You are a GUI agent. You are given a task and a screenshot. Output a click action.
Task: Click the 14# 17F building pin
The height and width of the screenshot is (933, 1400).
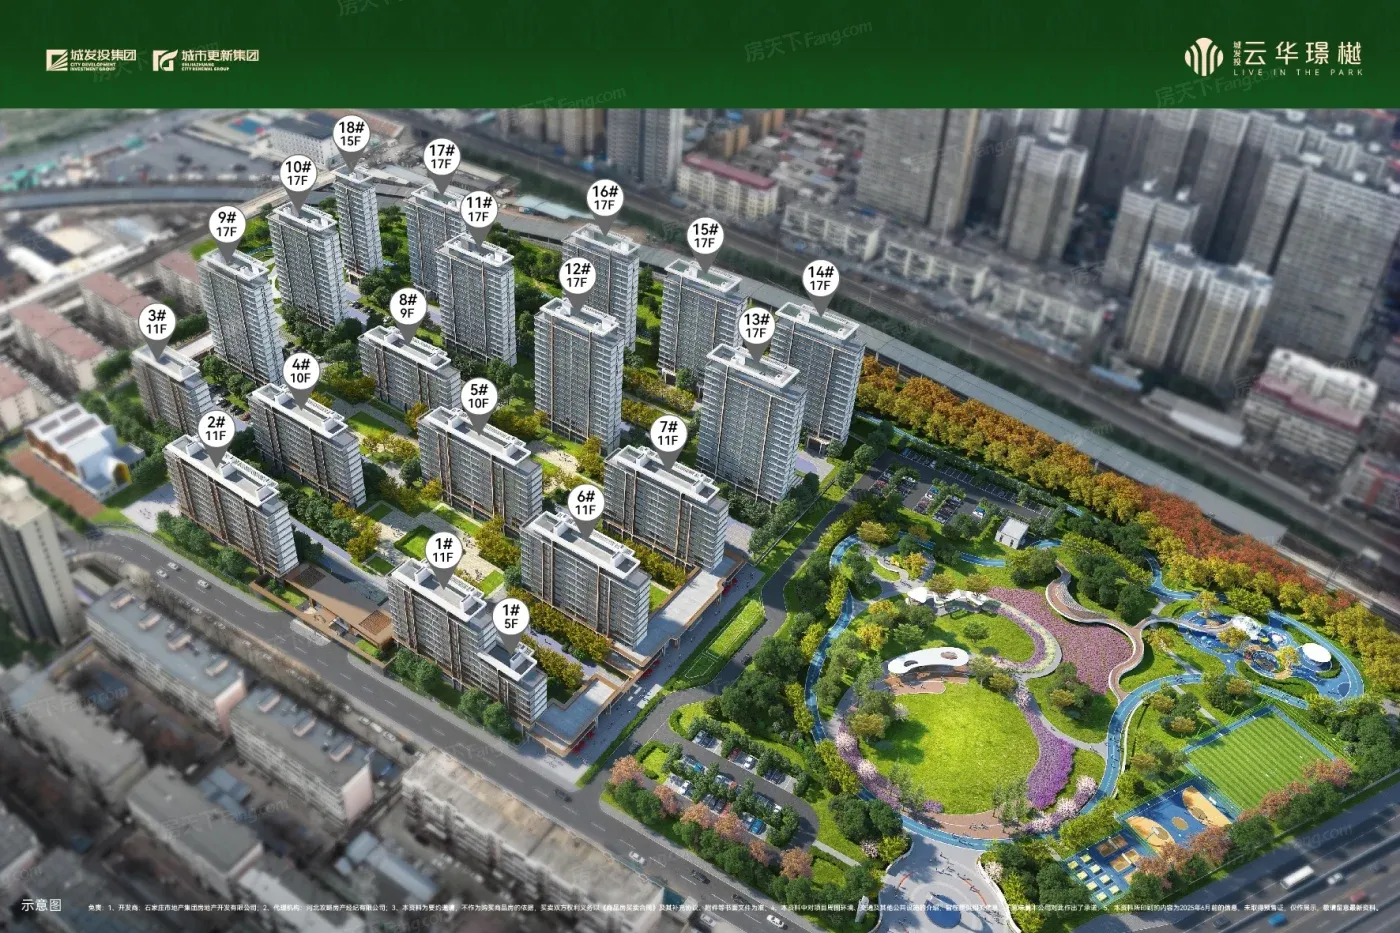820,278
